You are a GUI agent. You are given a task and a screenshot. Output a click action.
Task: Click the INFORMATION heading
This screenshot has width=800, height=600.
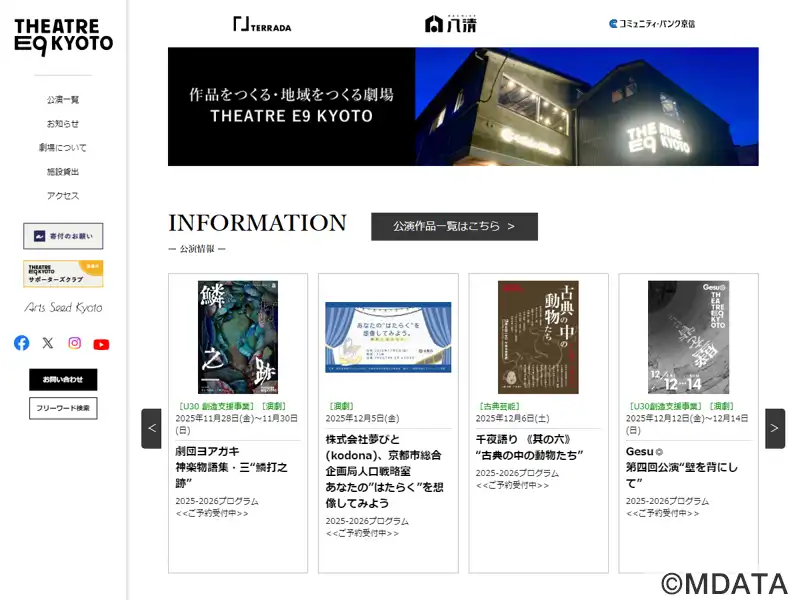[x=258, y=223]
